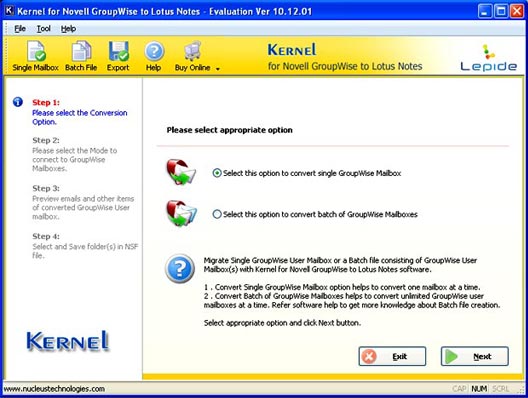Screen dimensions: 528x398
Task: Click the large blue question mark icon
Action: 180,268
